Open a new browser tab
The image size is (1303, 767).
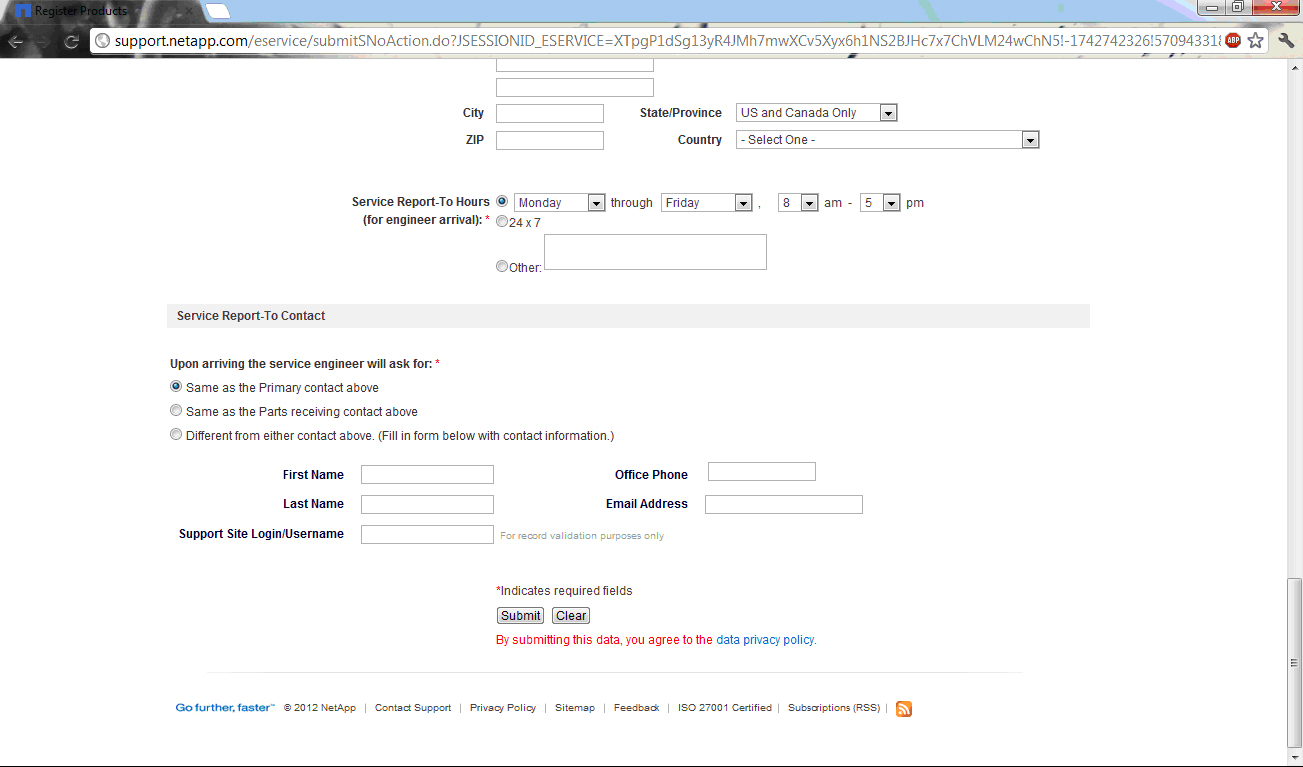coord(218,11)
